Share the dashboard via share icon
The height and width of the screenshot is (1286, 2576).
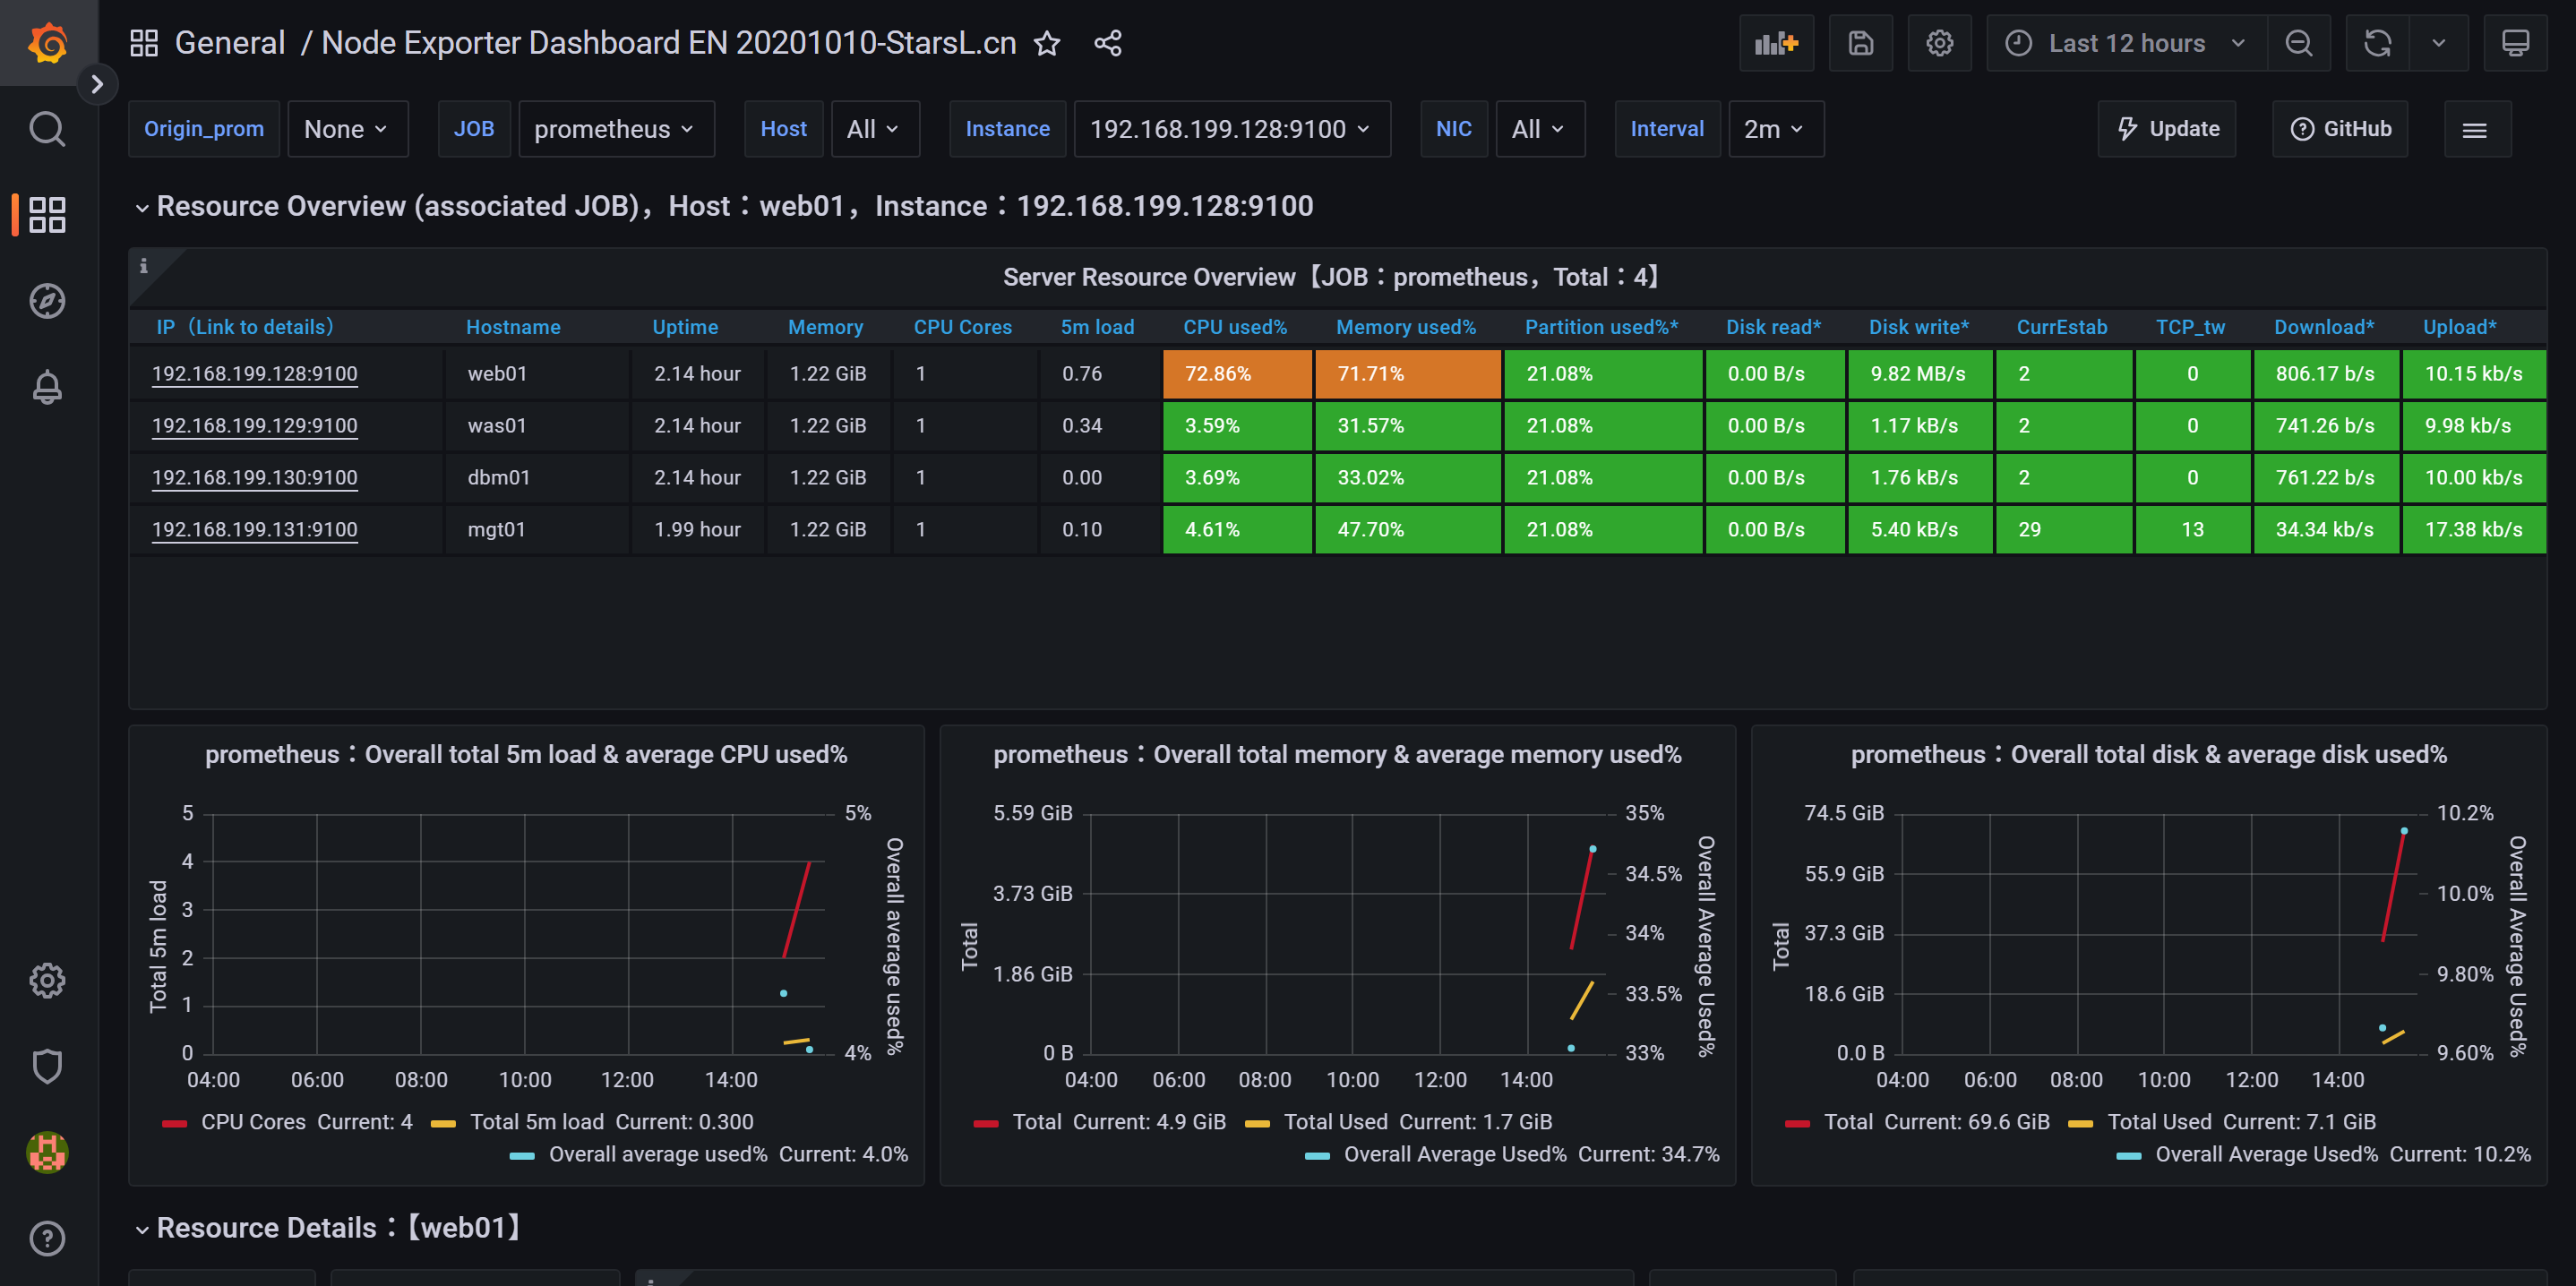pyautogui.click(x=1107, y=43)
